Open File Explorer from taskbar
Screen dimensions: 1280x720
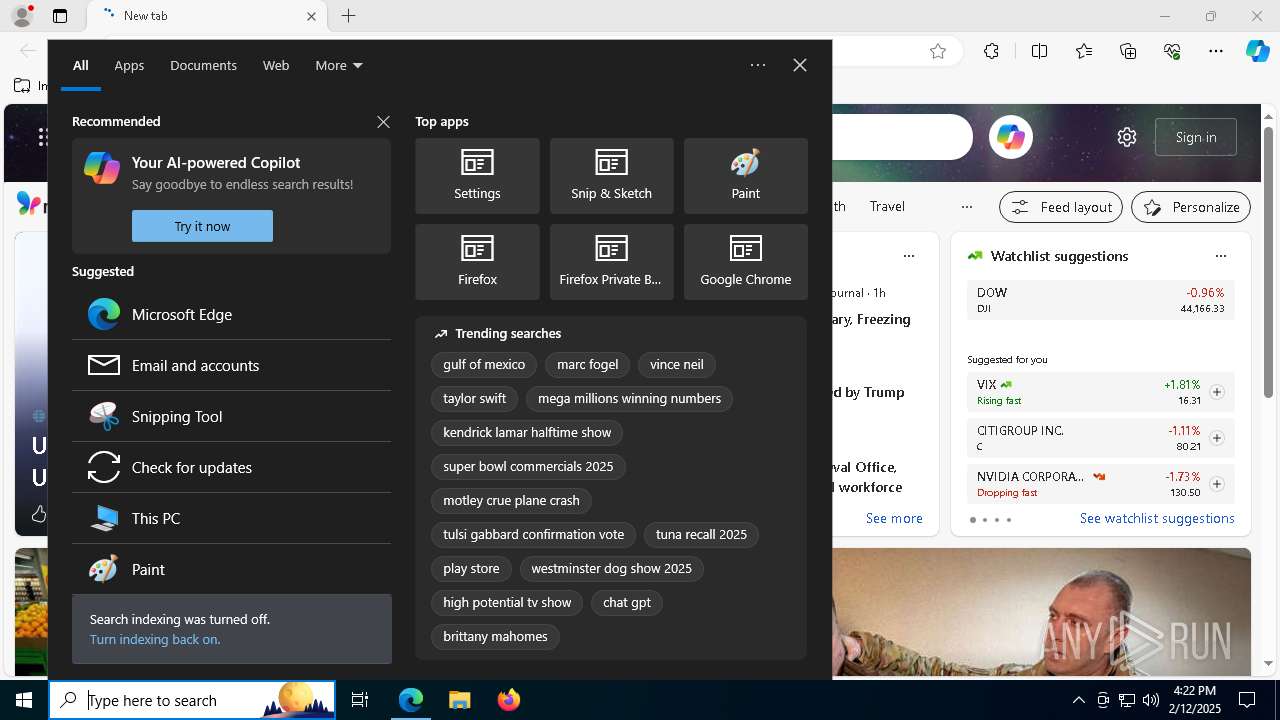(x=459, y=700)
